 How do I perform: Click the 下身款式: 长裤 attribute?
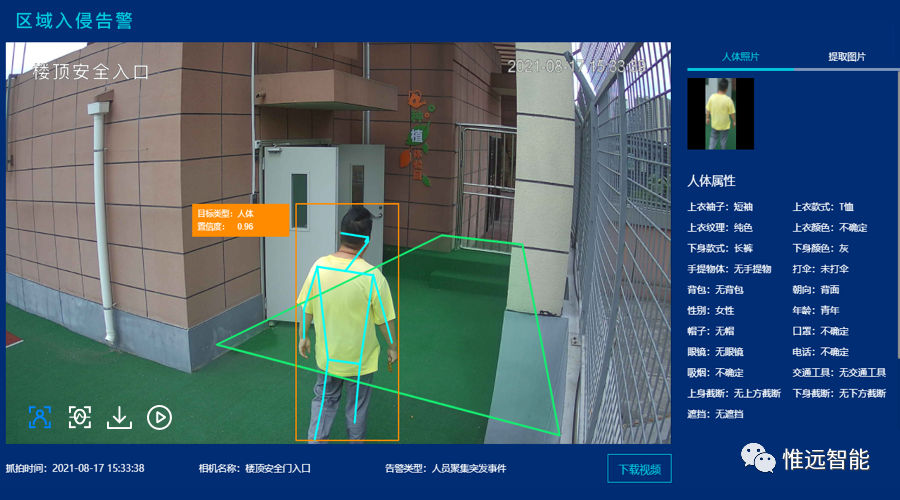[720, 249]
